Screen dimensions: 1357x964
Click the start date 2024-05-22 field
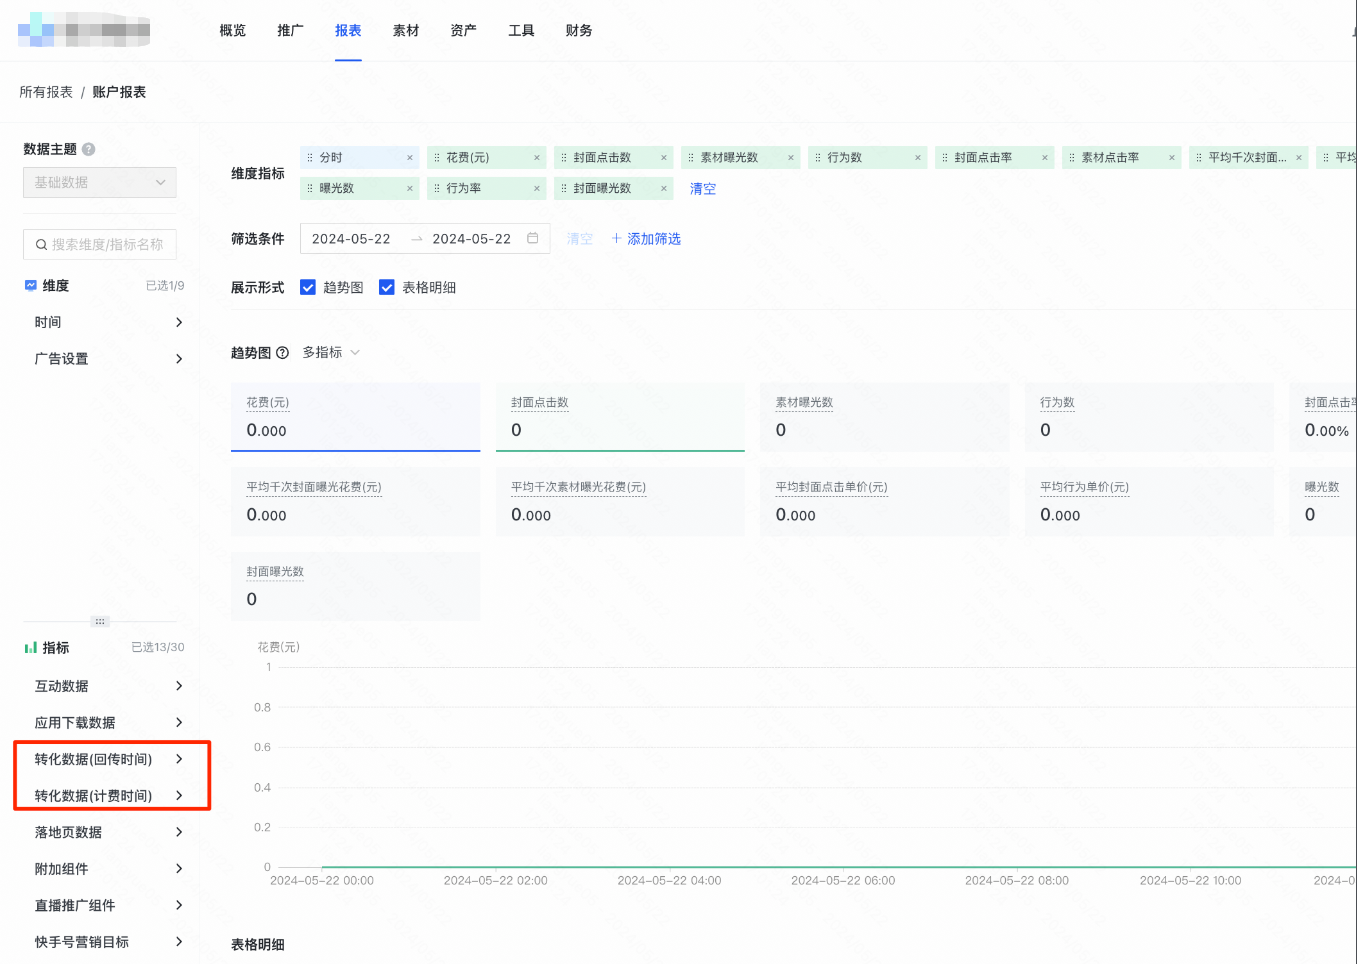tap(351, 239)
